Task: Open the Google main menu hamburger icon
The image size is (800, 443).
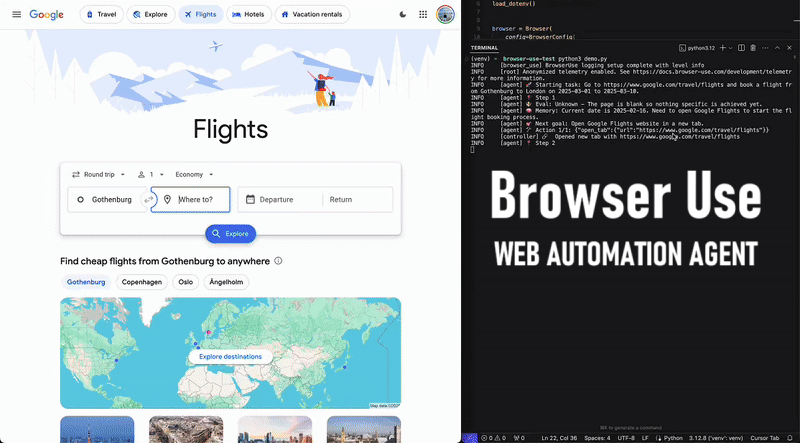Action: pyautogui.click(x=16, y=14)
